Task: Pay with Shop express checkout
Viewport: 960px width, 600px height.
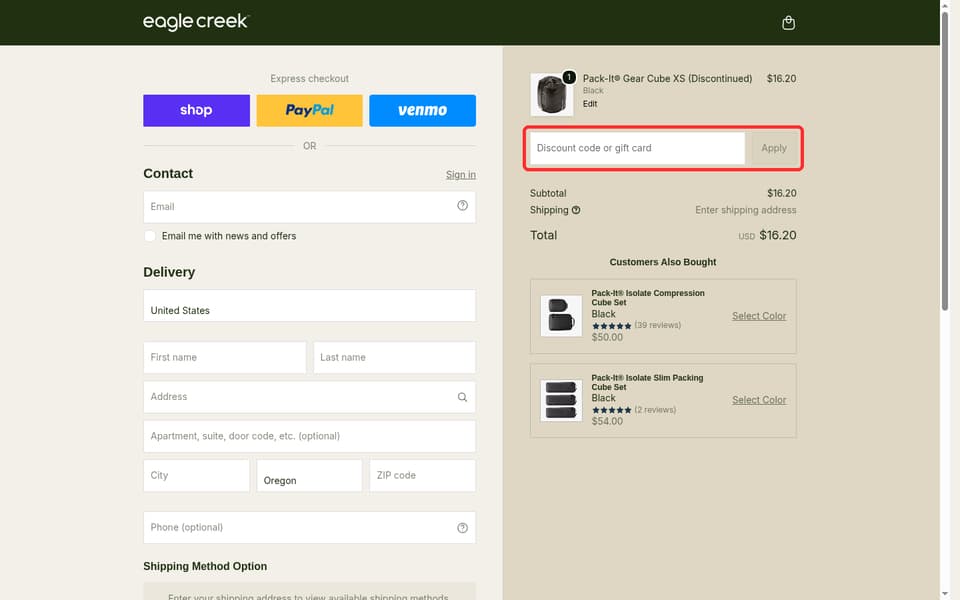Action: click(x=197, y=111)
